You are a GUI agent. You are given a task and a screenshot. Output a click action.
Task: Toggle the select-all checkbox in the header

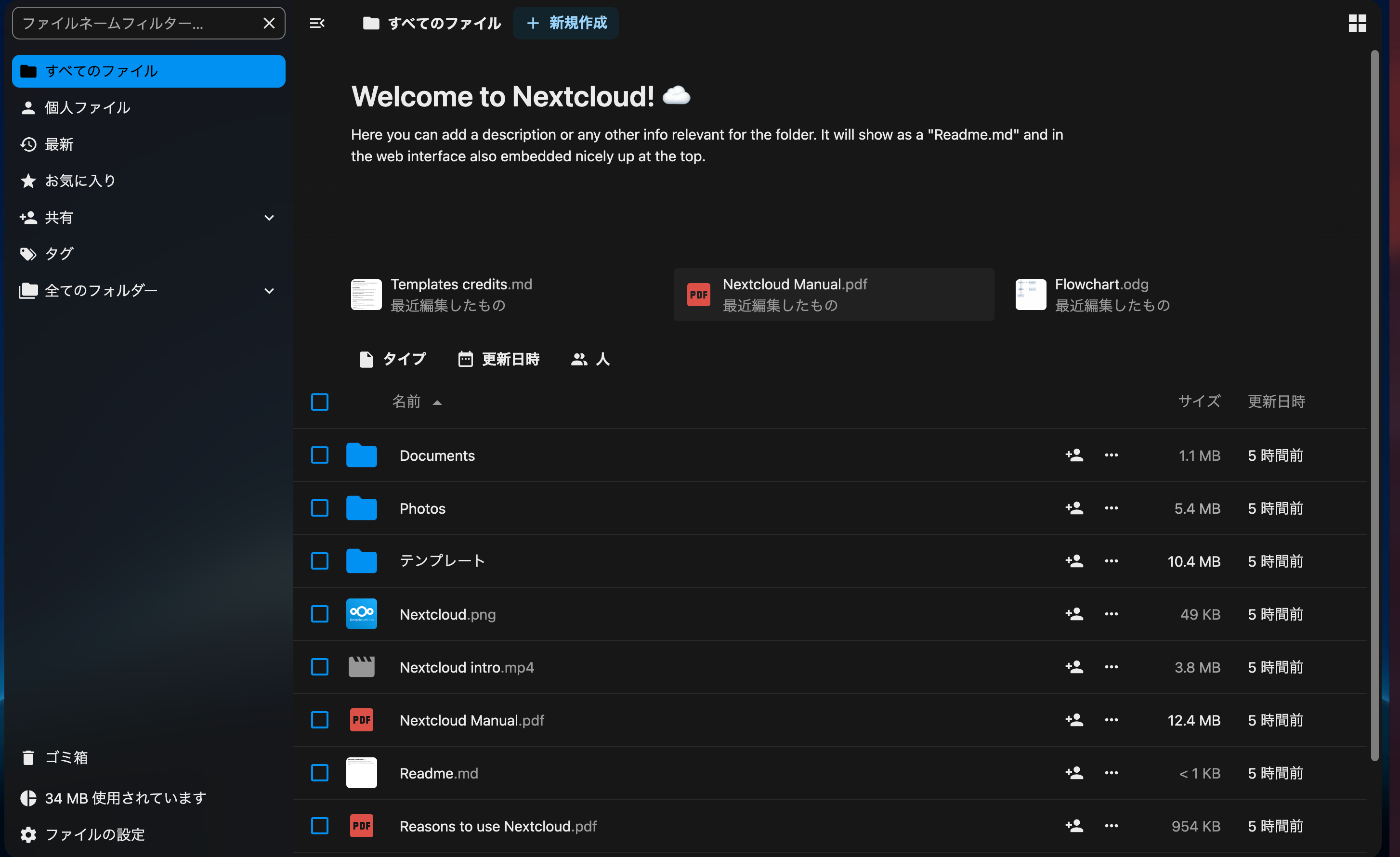coord(320,402)
